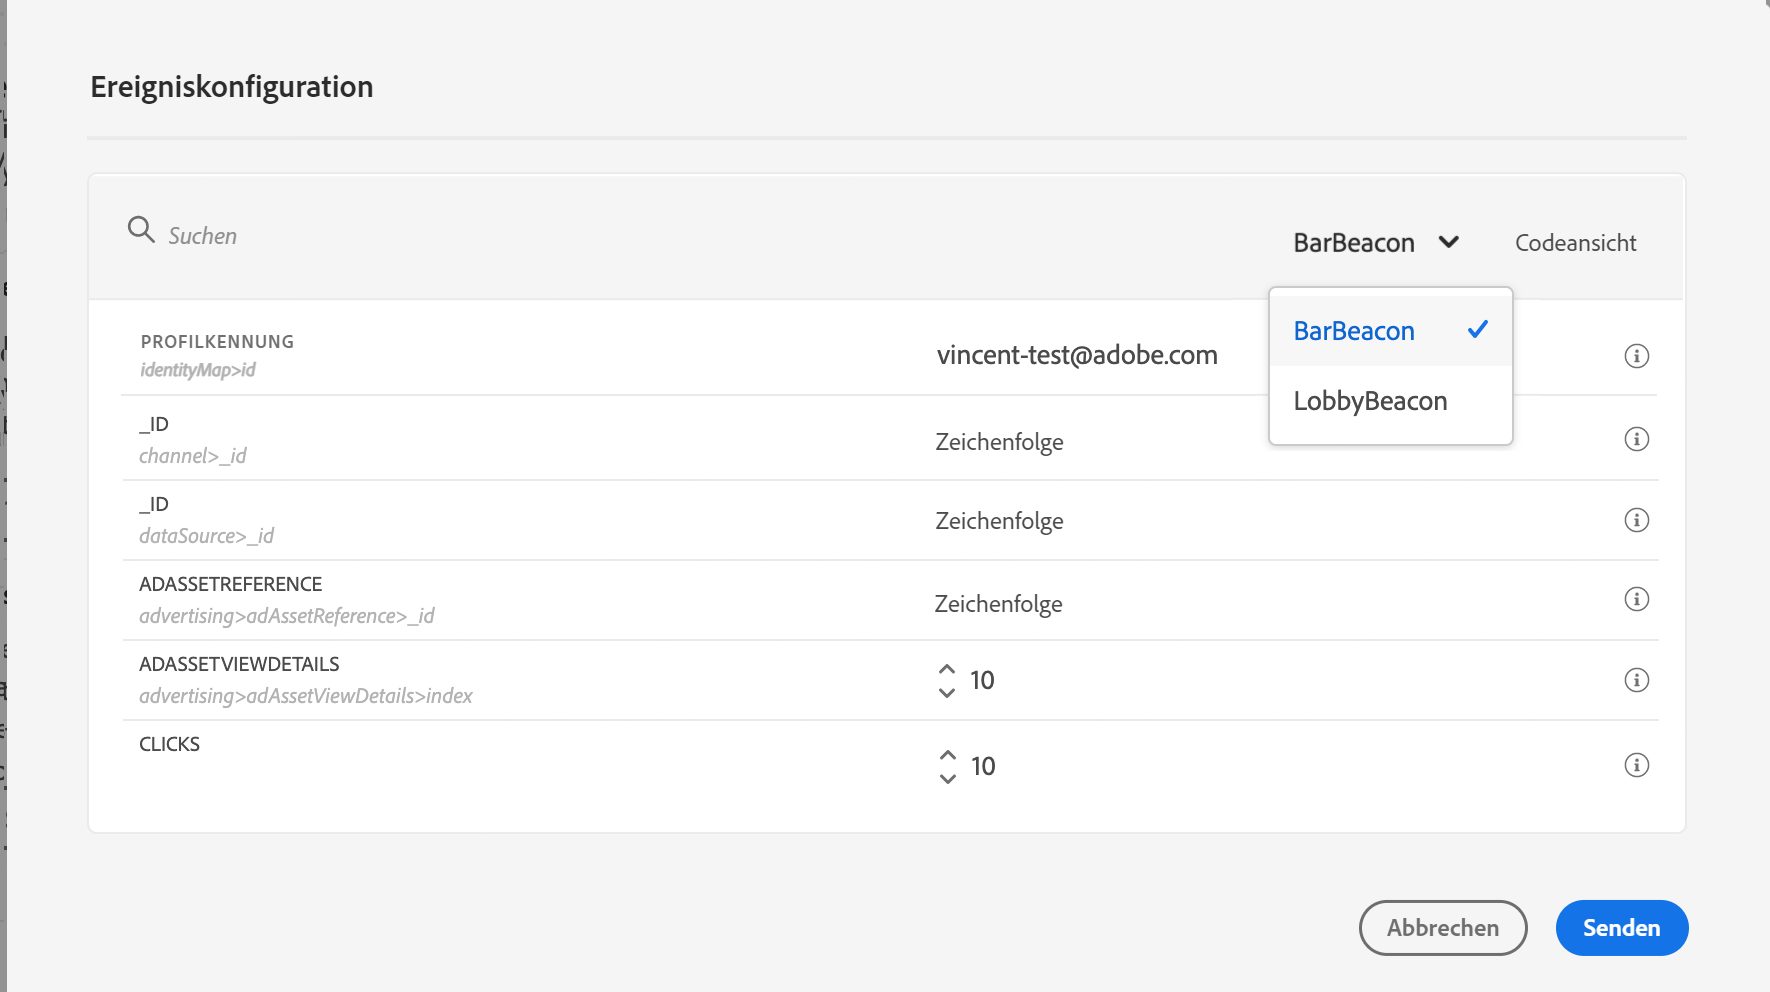Collapse the BarBeacon dropdown selector
Viewport: 1770px width, 992px height.
click(x=1376, y=243)
